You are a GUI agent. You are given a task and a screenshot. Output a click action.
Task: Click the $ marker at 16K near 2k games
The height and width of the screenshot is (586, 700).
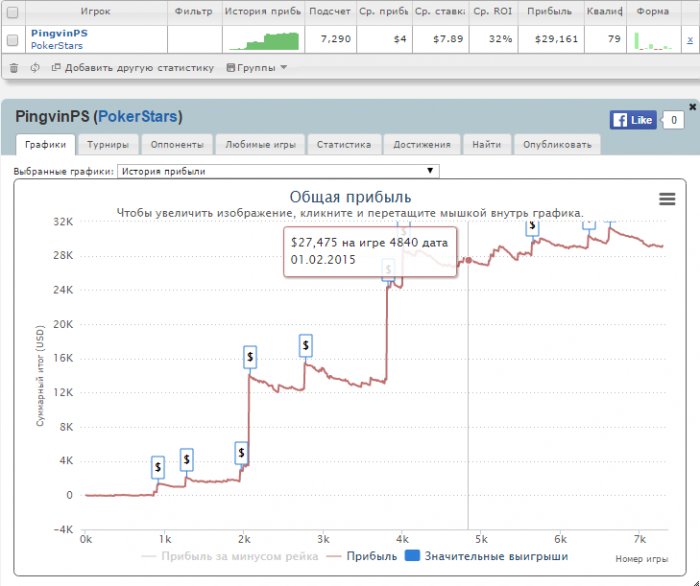coord(250,357)
